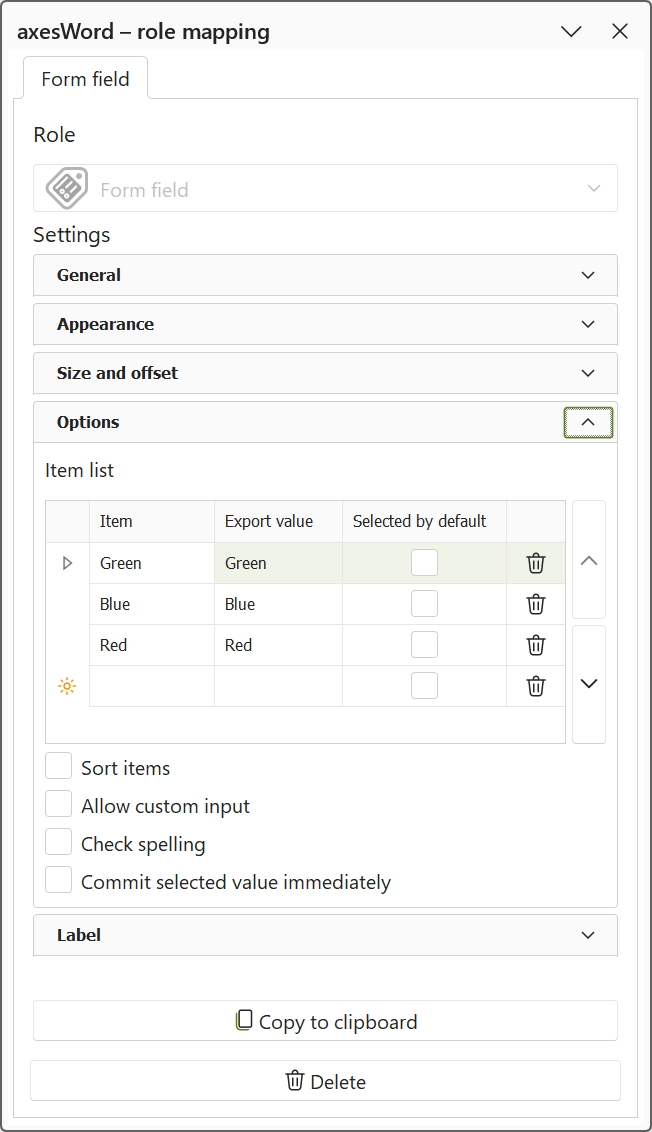Click the Delete button at bottom
Image resolution: width=652 pixels, height=1132 pixels.
click(x=326, y=1081)
